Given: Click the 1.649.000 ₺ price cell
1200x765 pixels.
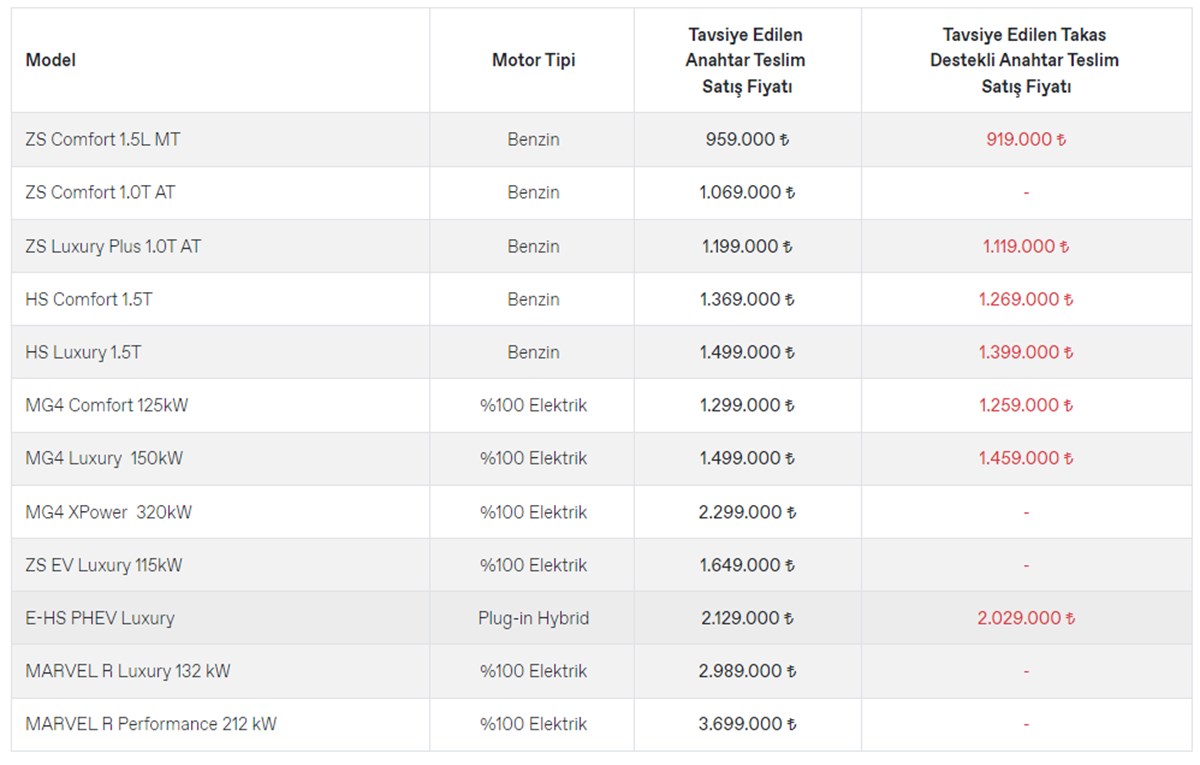Looking at the screenshot, I should coord(748,565).
